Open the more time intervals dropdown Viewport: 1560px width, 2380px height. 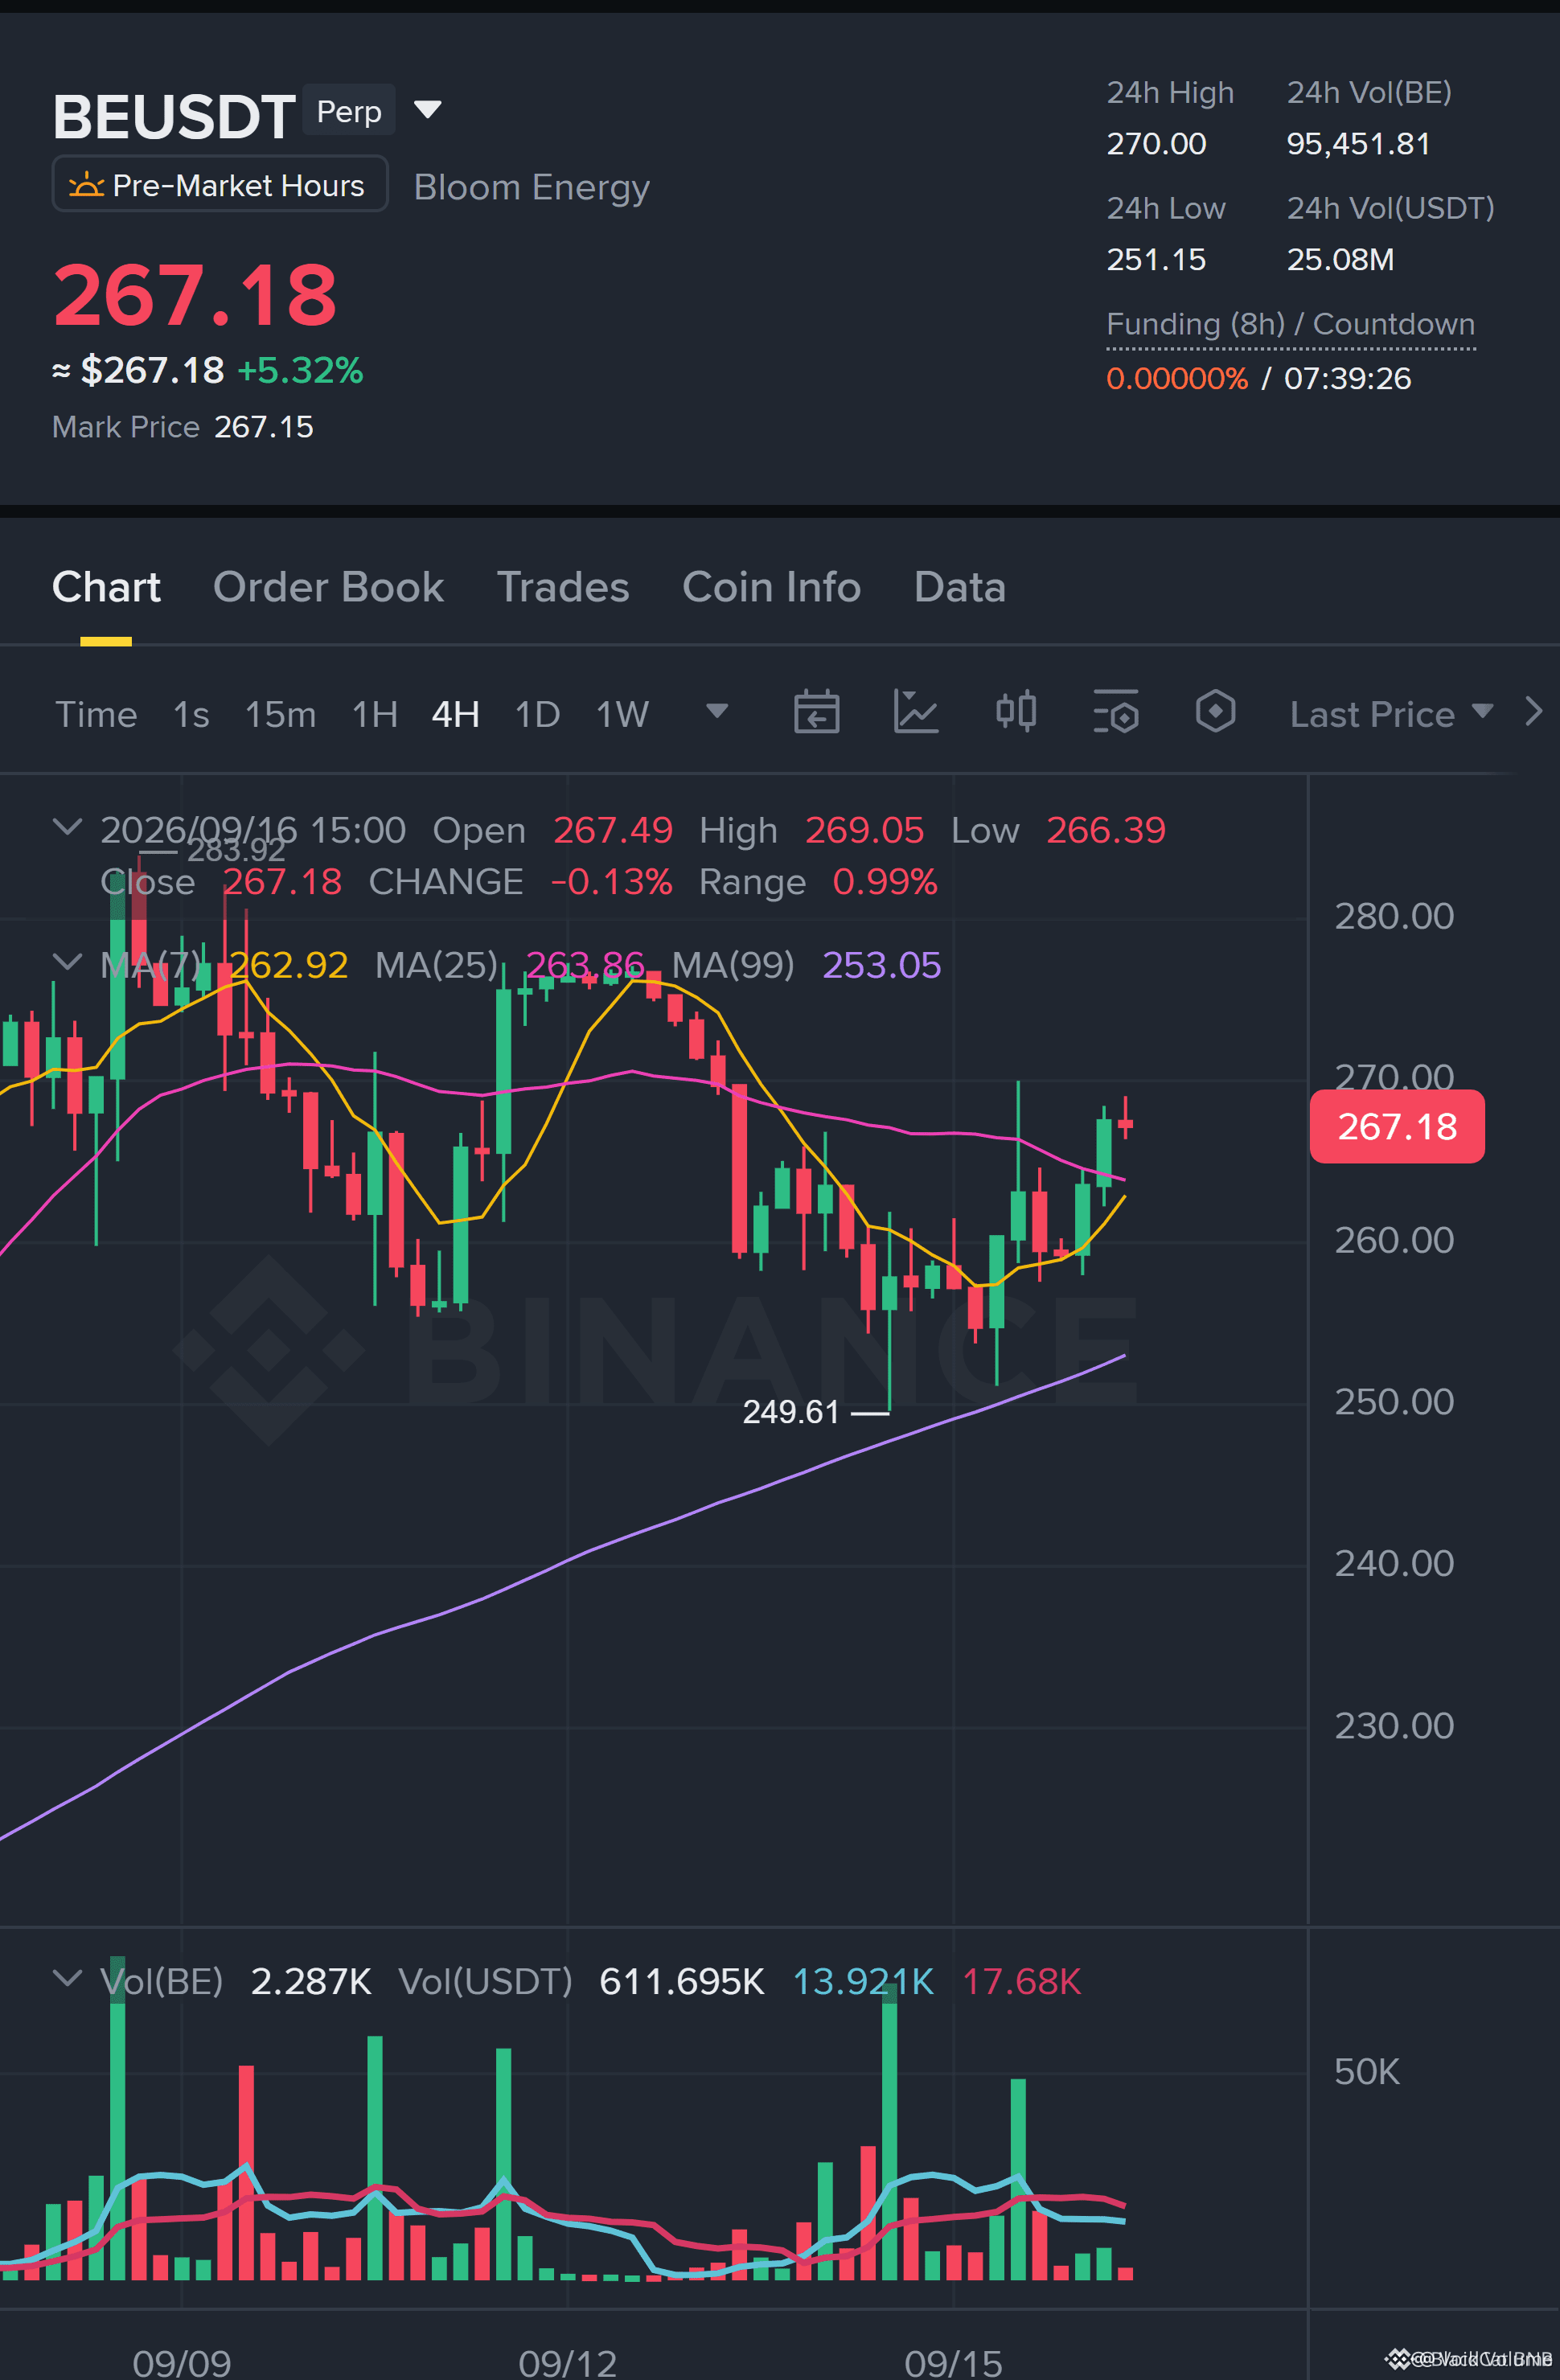click(716, 711)
